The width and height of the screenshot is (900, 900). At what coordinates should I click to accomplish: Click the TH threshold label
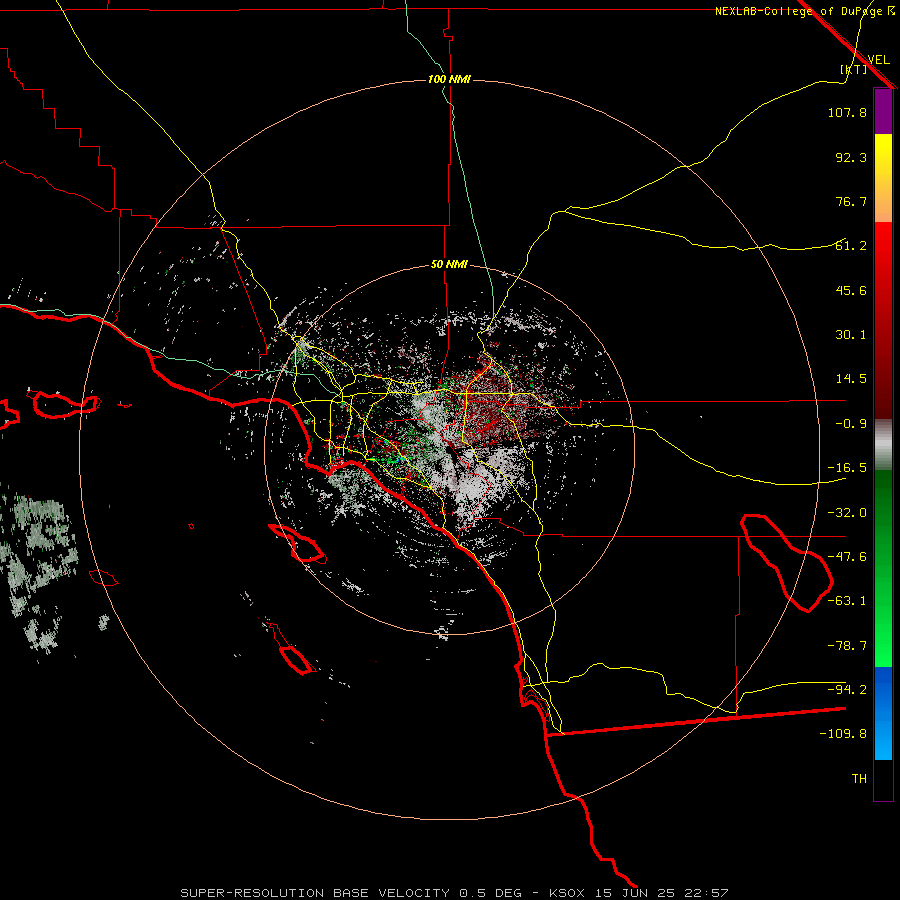pyautogui.click(x=859, y=779)
